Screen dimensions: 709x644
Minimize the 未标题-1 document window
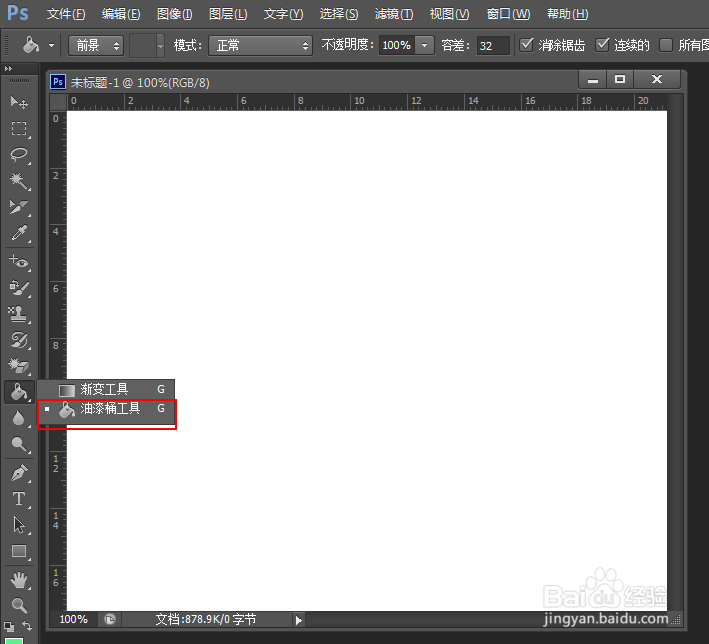pyautogui.click(x=593, y=80)
